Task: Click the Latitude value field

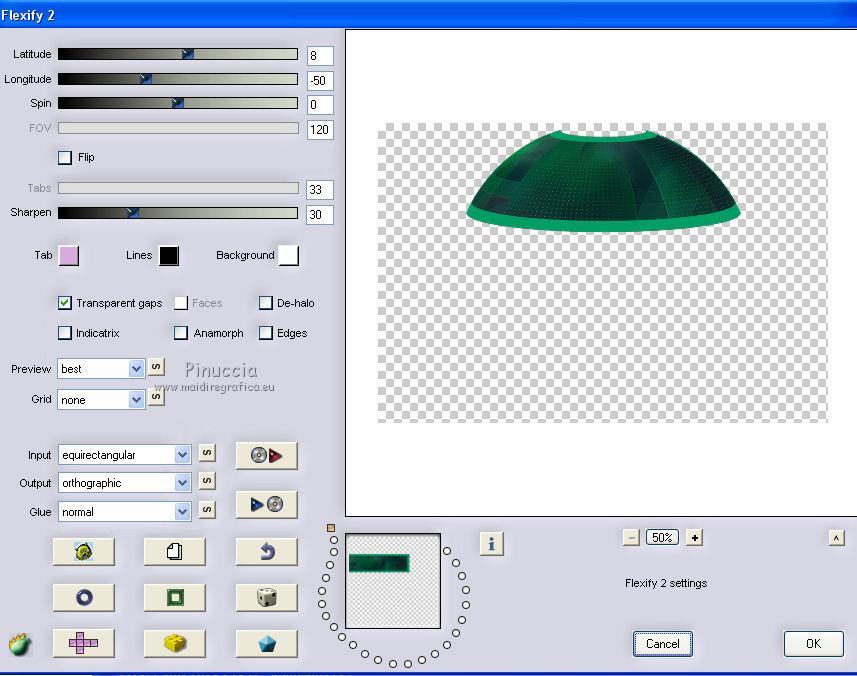Action: 320,56
